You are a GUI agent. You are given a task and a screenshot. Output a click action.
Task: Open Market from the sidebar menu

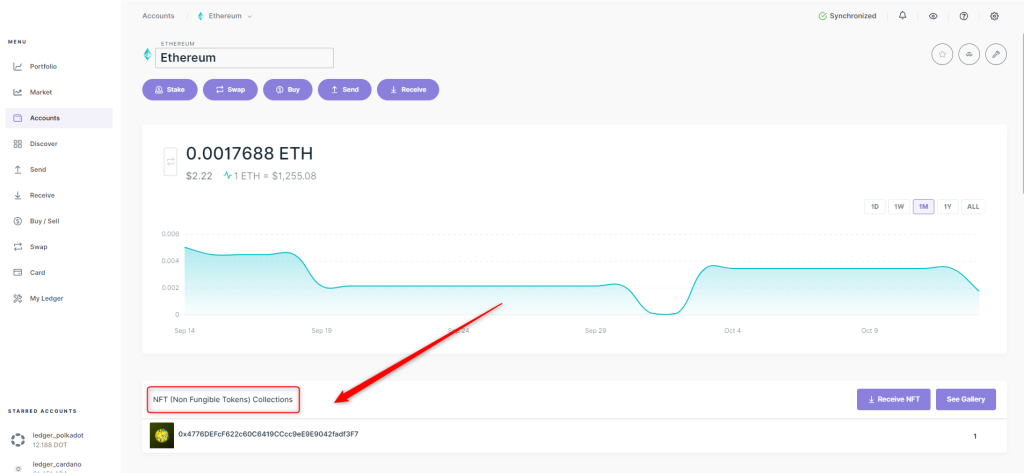[x=41, y=92]
